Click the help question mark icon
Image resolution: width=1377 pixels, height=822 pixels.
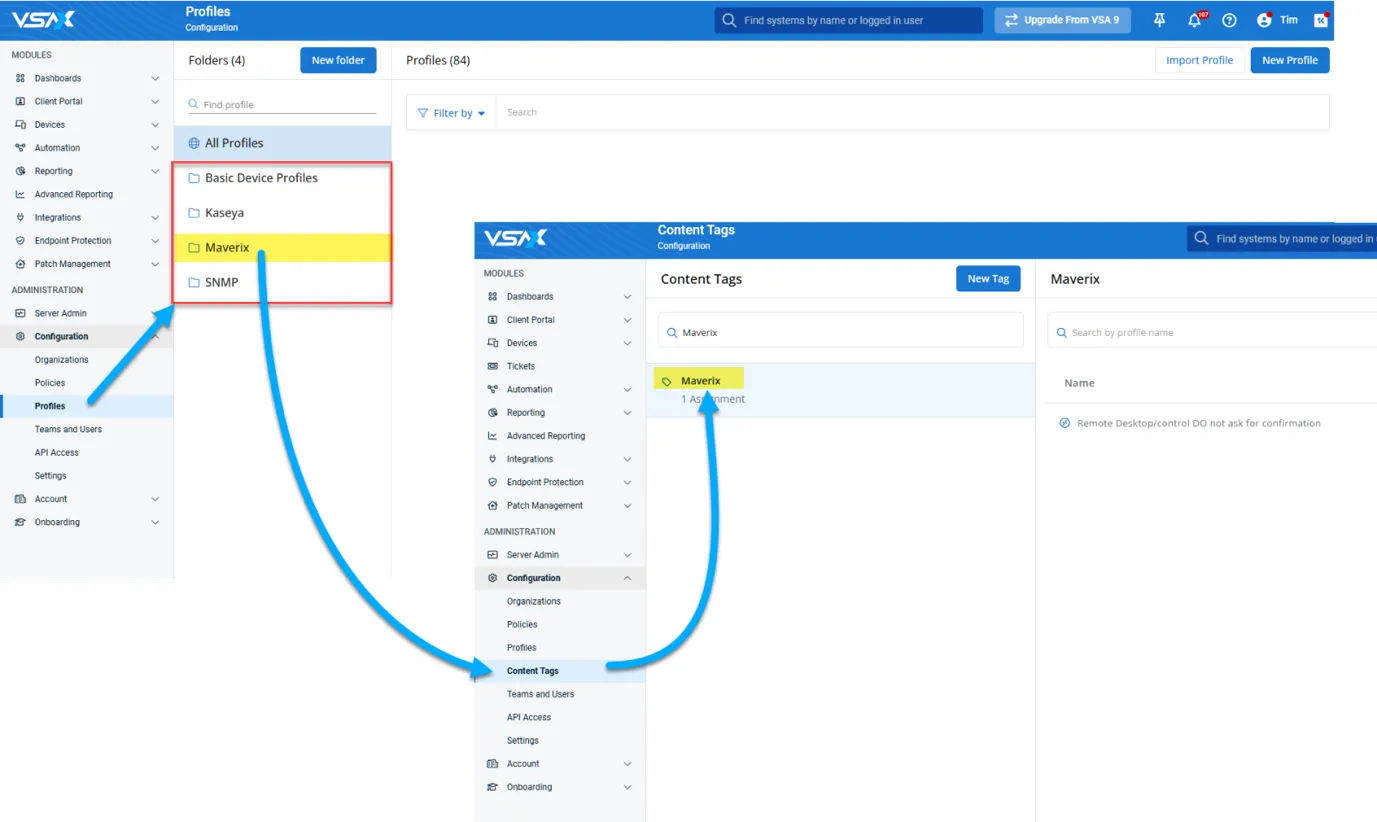1229,20
